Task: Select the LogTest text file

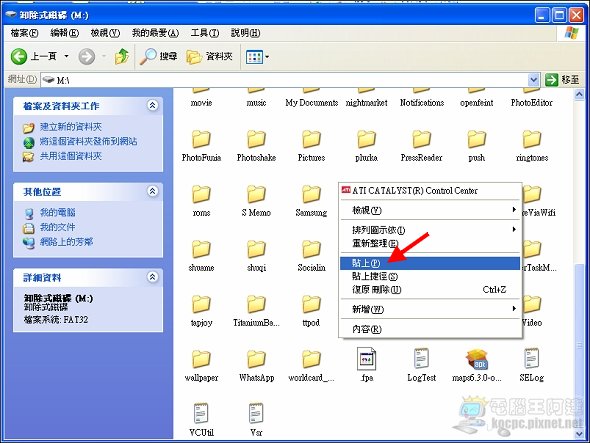Action: click(421, 364)
